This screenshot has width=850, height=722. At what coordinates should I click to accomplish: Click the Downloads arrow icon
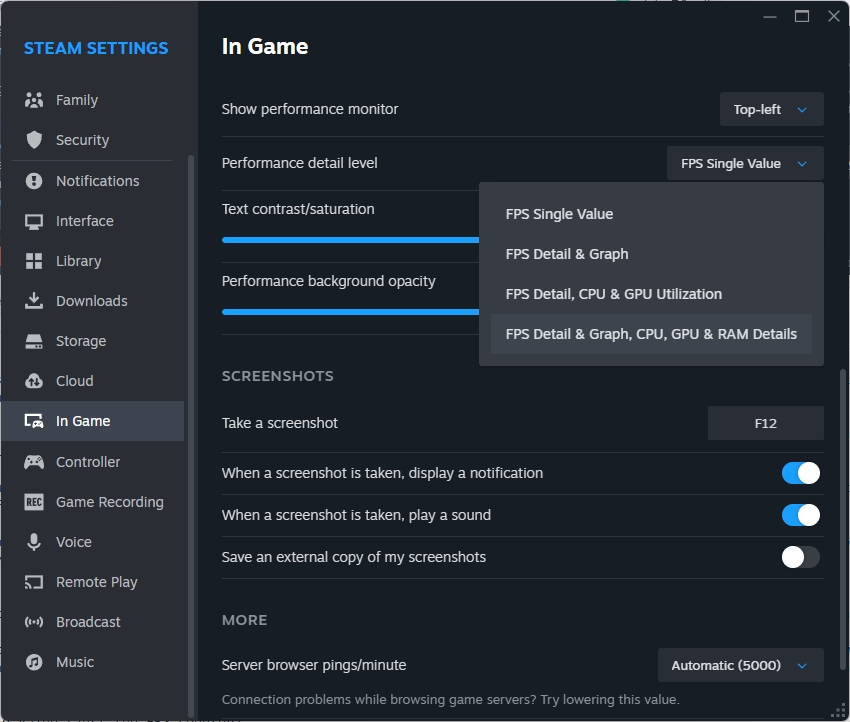pyautogui.click(x=34, y=301)
